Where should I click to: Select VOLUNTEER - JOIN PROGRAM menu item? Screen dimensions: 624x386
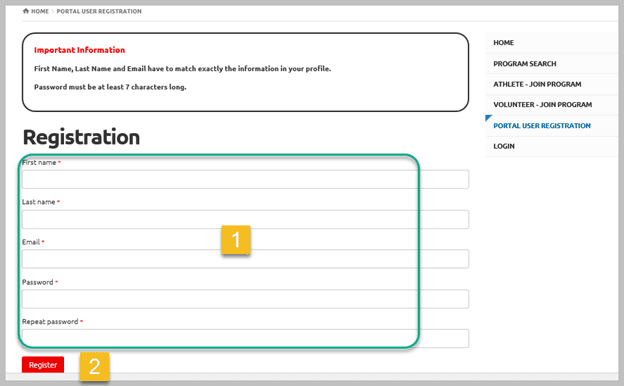(x=542, y=105)
